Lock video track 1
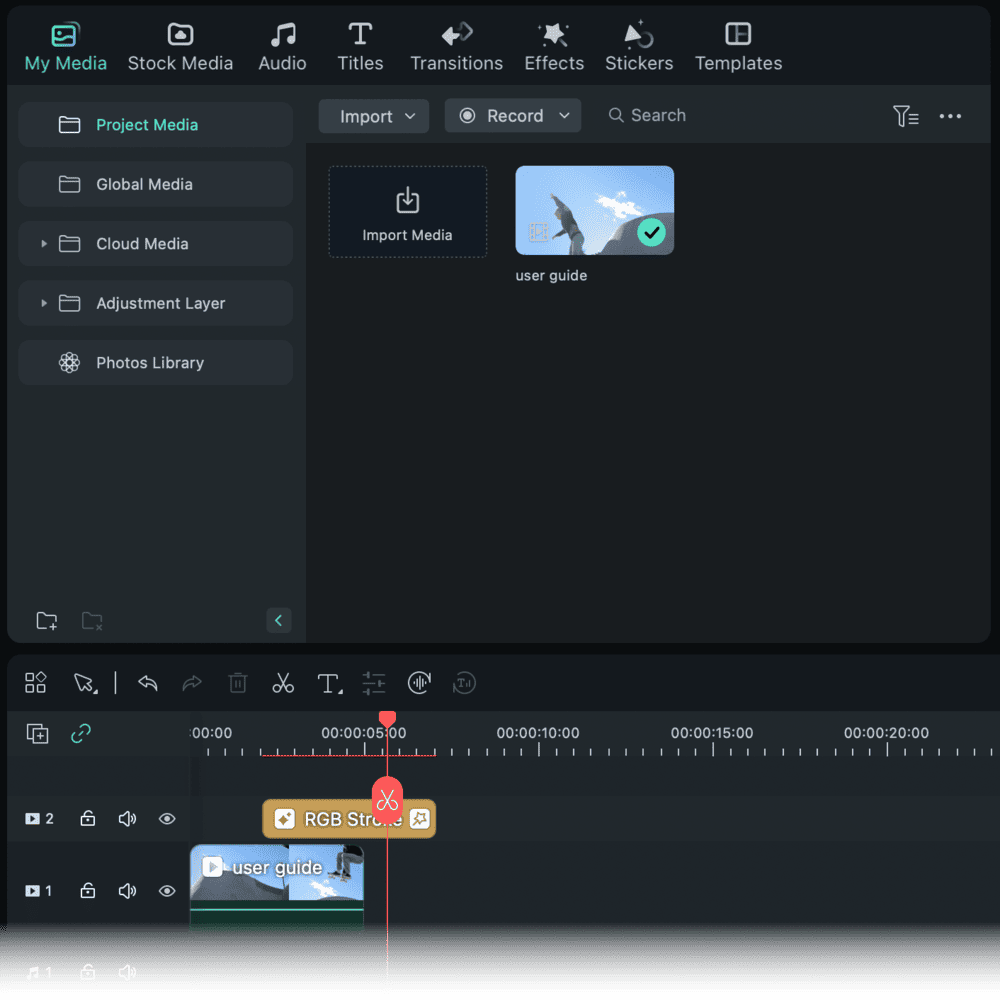 point(87,891)
